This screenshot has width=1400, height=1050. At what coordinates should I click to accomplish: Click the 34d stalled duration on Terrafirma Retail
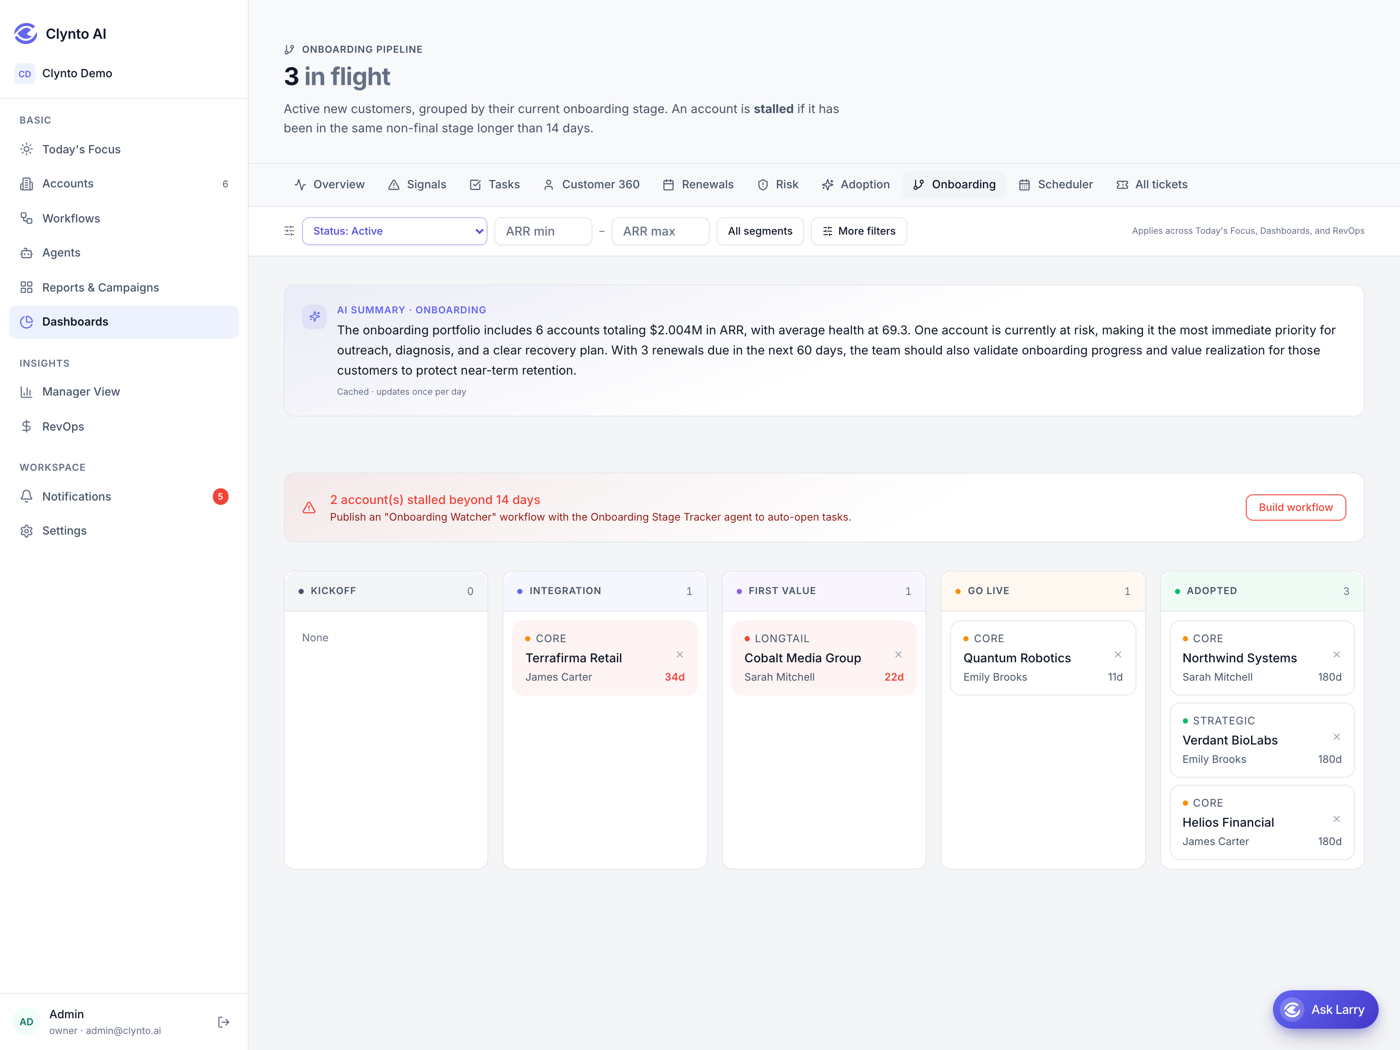click(x=675, y=677)
